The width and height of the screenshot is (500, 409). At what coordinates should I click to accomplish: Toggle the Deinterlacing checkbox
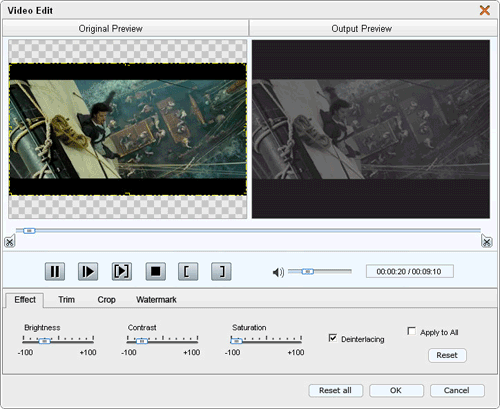coord(333,338)
